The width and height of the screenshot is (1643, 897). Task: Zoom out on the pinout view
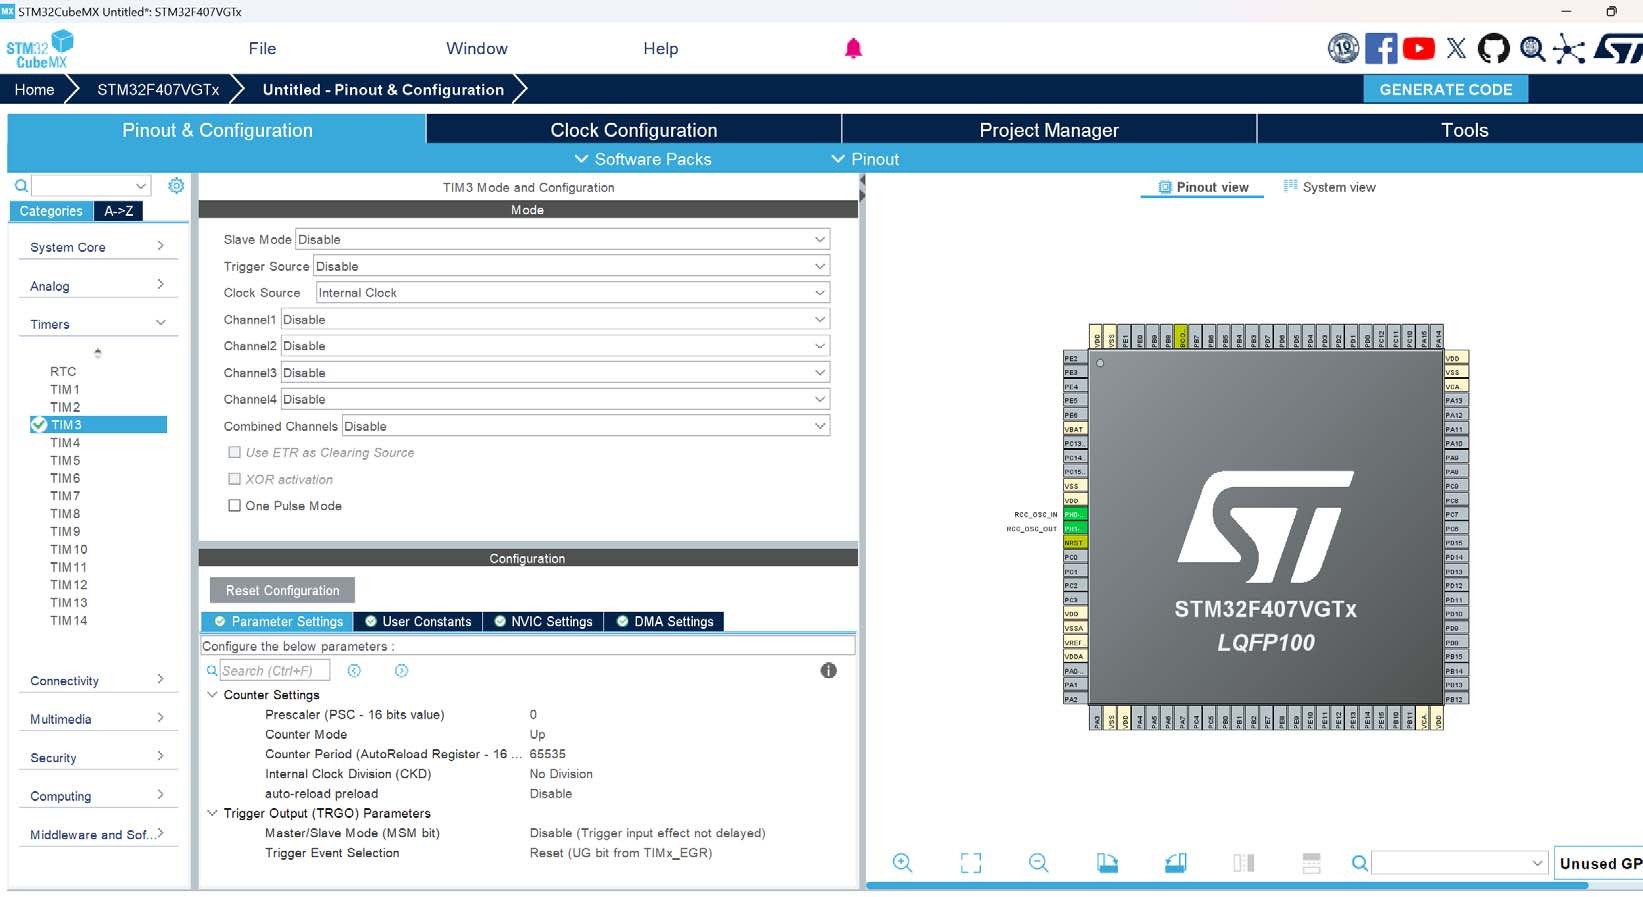[1038, 862]
